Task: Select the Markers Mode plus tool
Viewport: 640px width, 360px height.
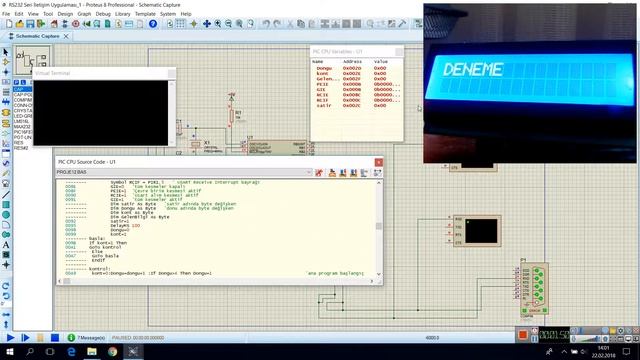Action: click(6, 265)
